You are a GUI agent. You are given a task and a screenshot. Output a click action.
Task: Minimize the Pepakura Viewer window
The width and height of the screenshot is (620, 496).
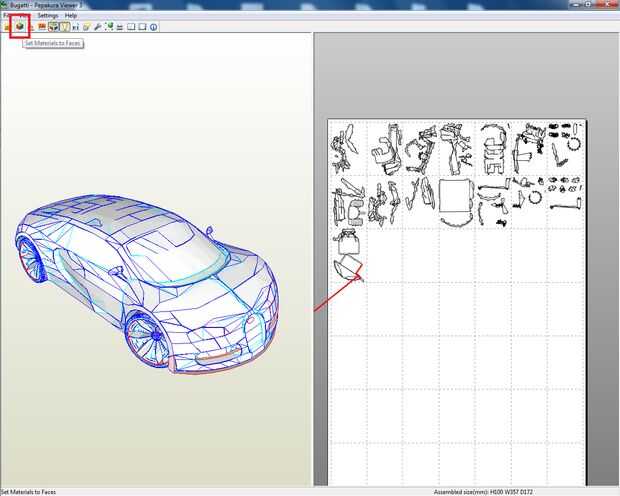tap(575, 4)
